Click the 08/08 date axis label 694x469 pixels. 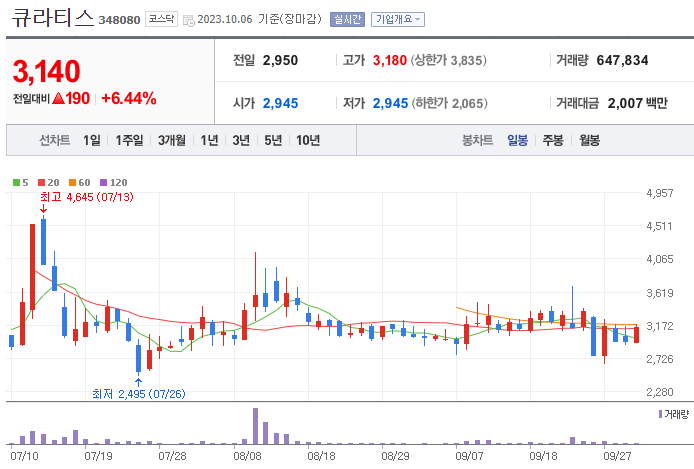coord(247,456)
